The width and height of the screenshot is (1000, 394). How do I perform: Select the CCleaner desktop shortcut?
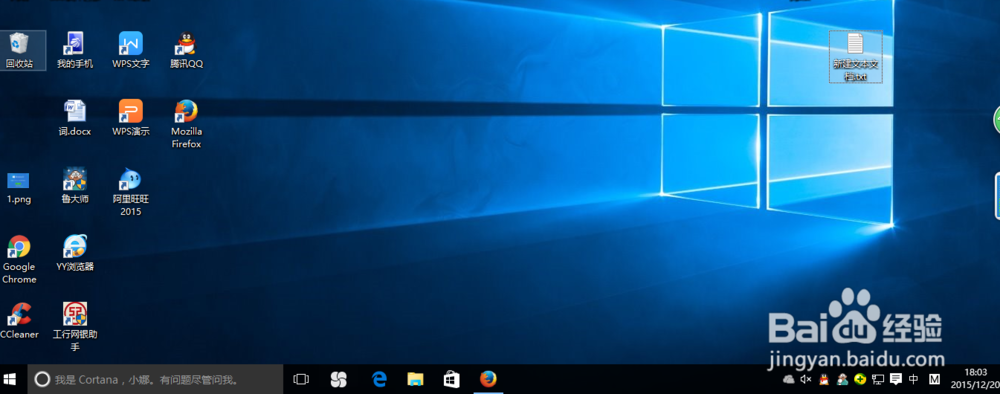(x=19, y=321)
